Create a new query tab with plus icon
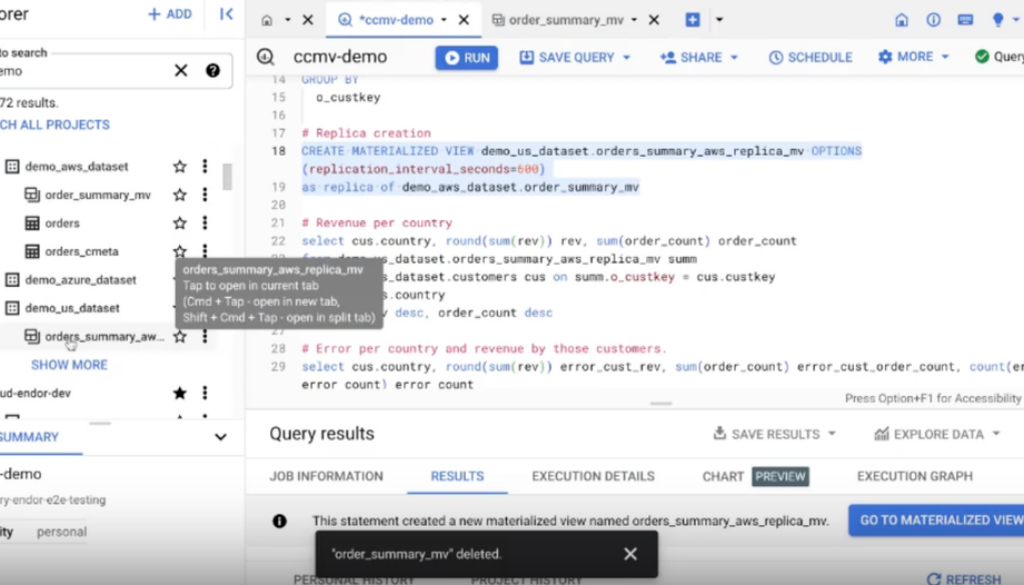 pos(692,20)
